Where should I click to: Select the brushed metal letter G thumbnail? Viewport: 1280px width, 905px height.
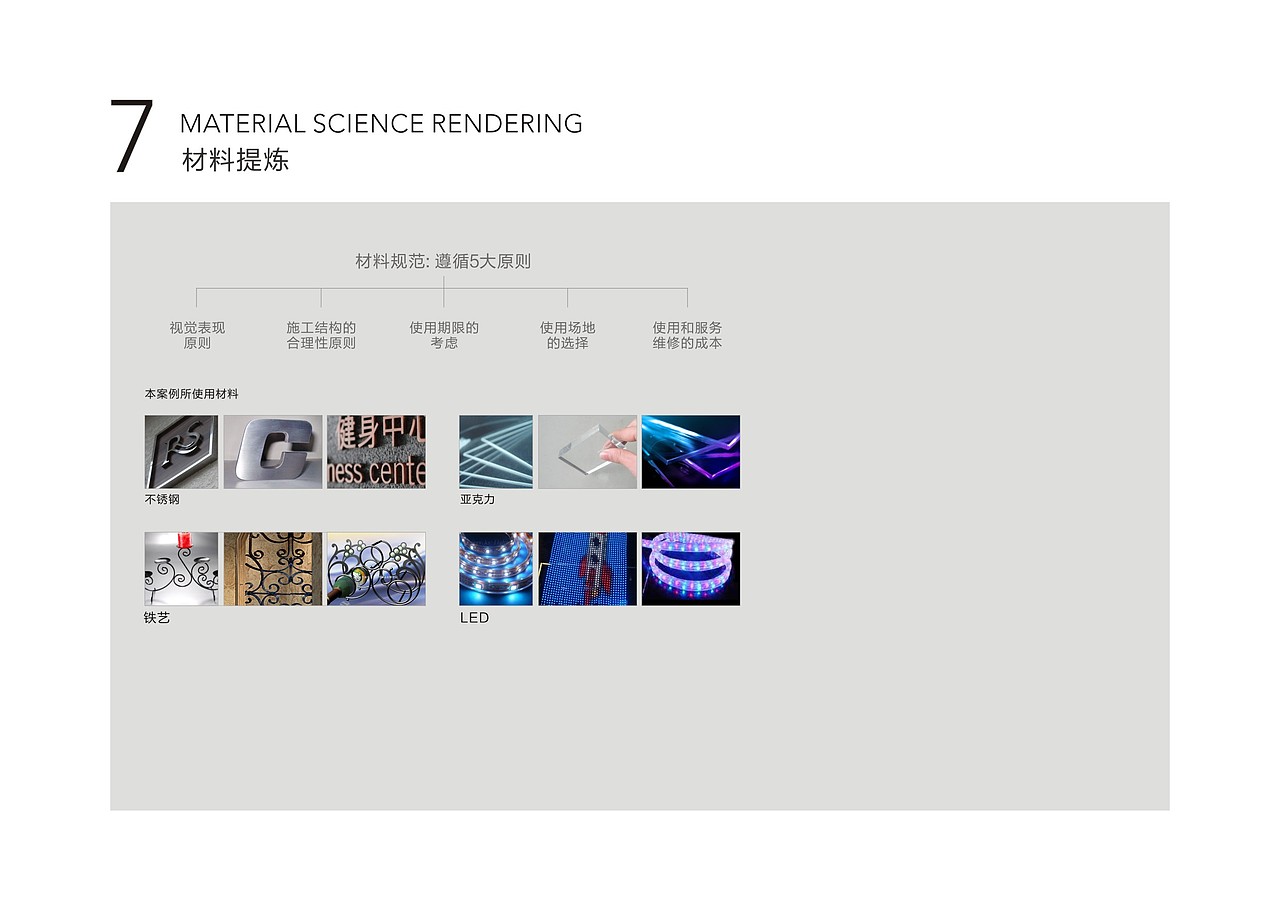[273, 452]
